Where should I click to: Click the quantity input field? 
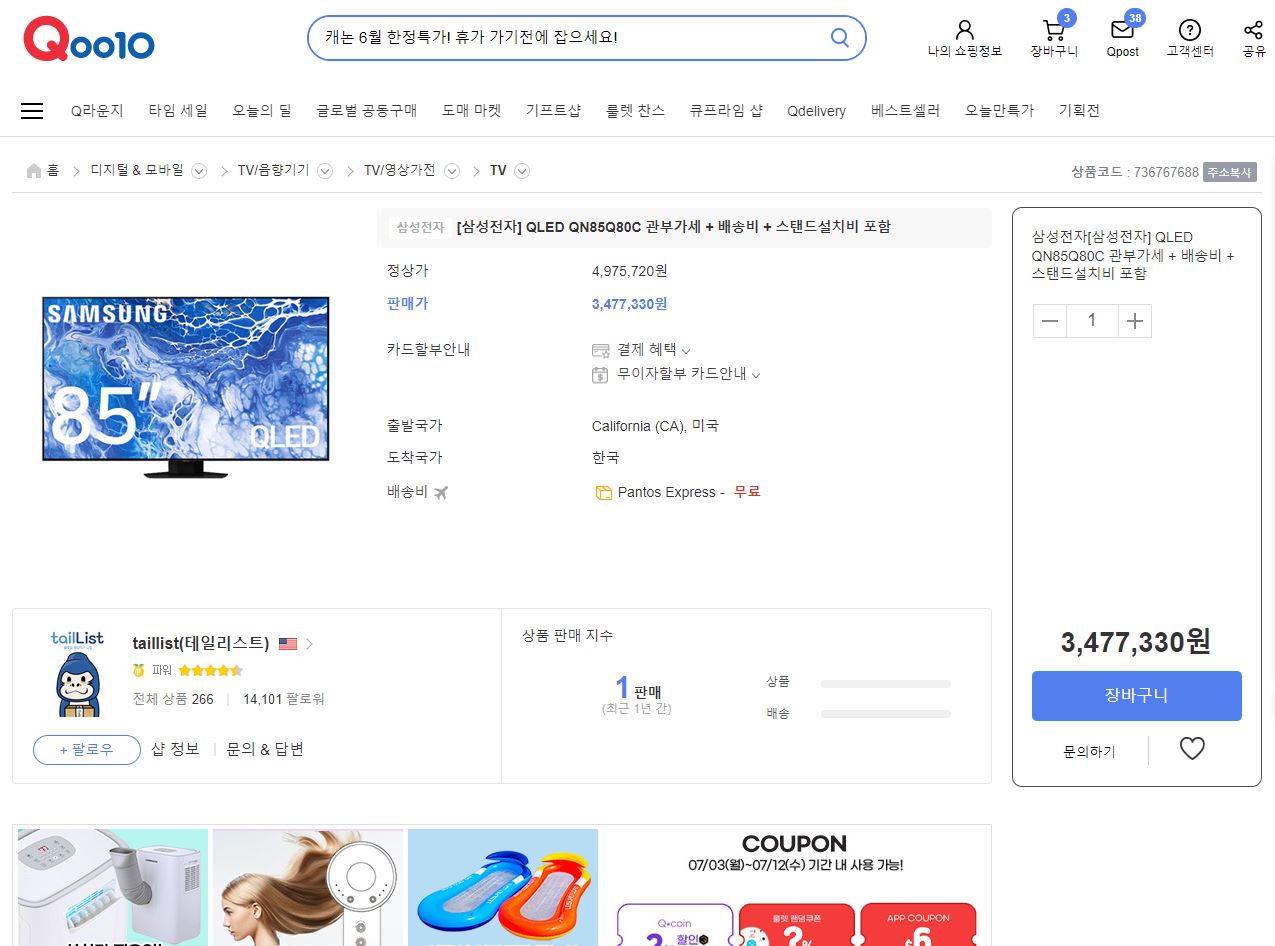[x=1092, y=321]
